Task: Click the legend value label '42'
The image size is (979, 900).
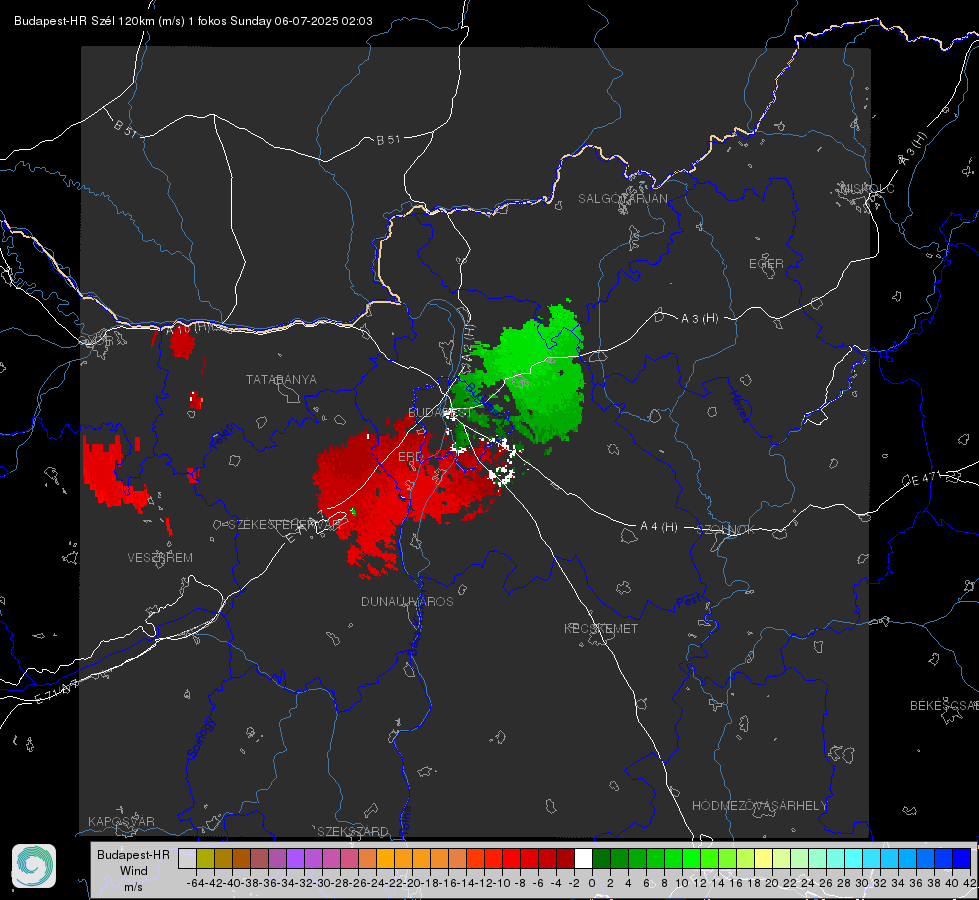Action: 970,883
